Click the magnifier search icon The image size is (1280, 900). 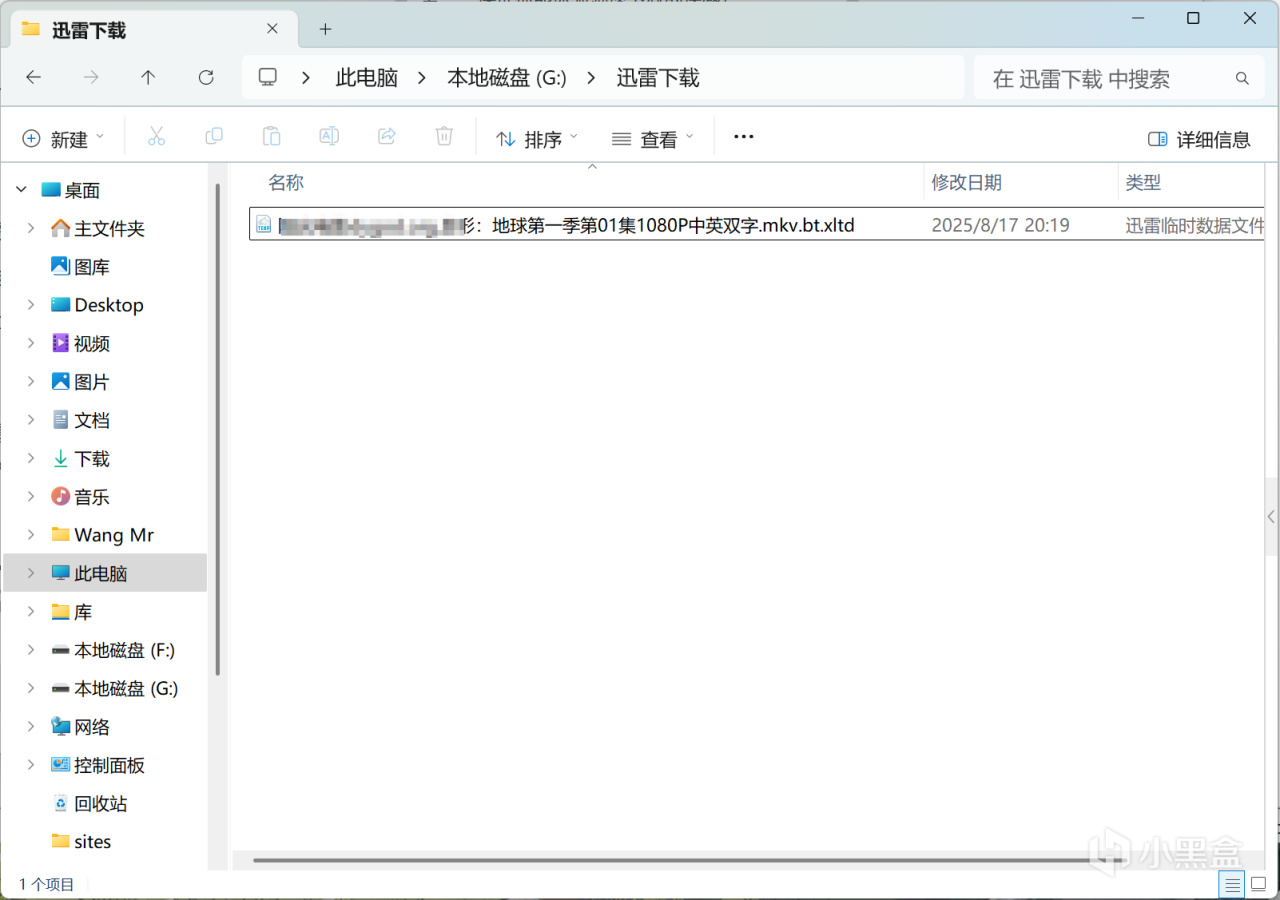1242,78
